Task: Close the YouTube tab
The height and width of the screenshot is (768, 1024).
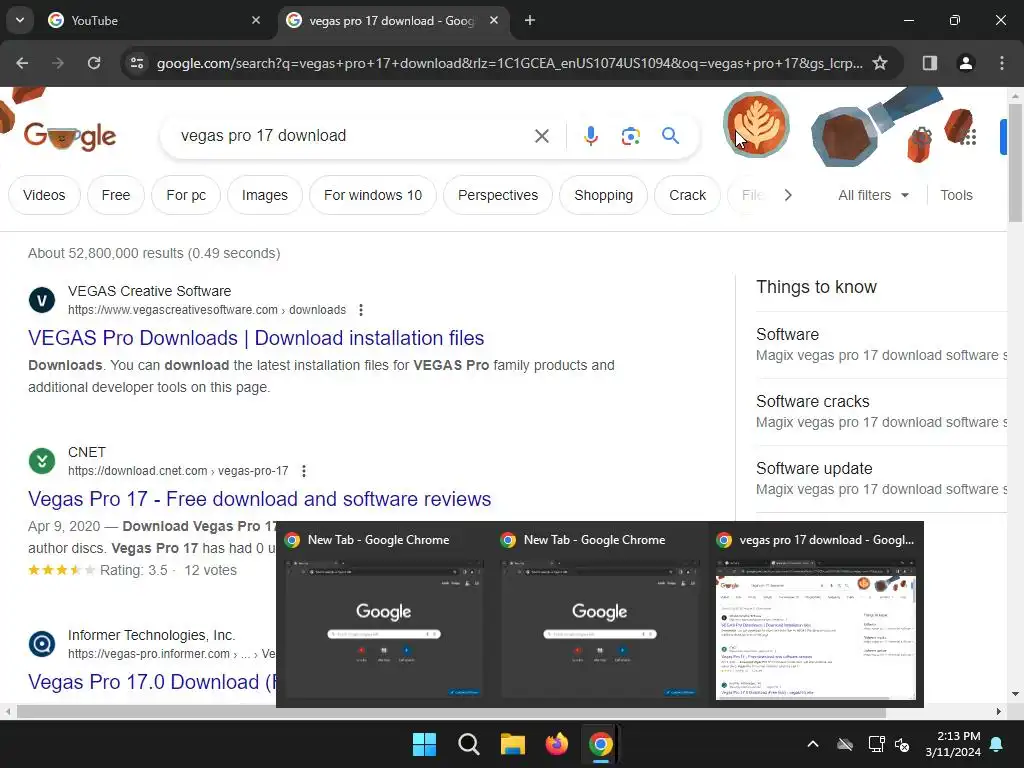Action: click(x=256, y=20)
